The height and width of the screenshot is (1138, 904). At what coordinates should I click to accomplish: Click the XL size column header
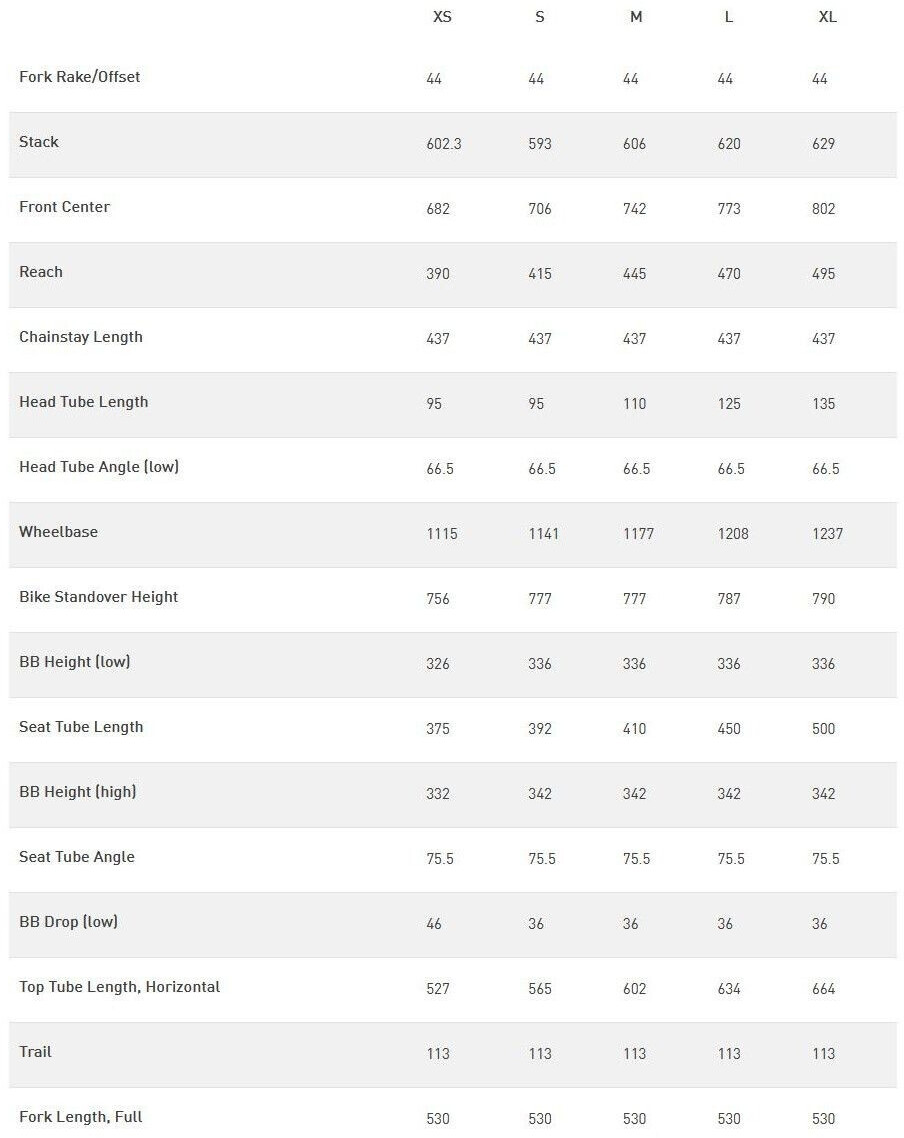pyautogui.click(x=827, y=17)
